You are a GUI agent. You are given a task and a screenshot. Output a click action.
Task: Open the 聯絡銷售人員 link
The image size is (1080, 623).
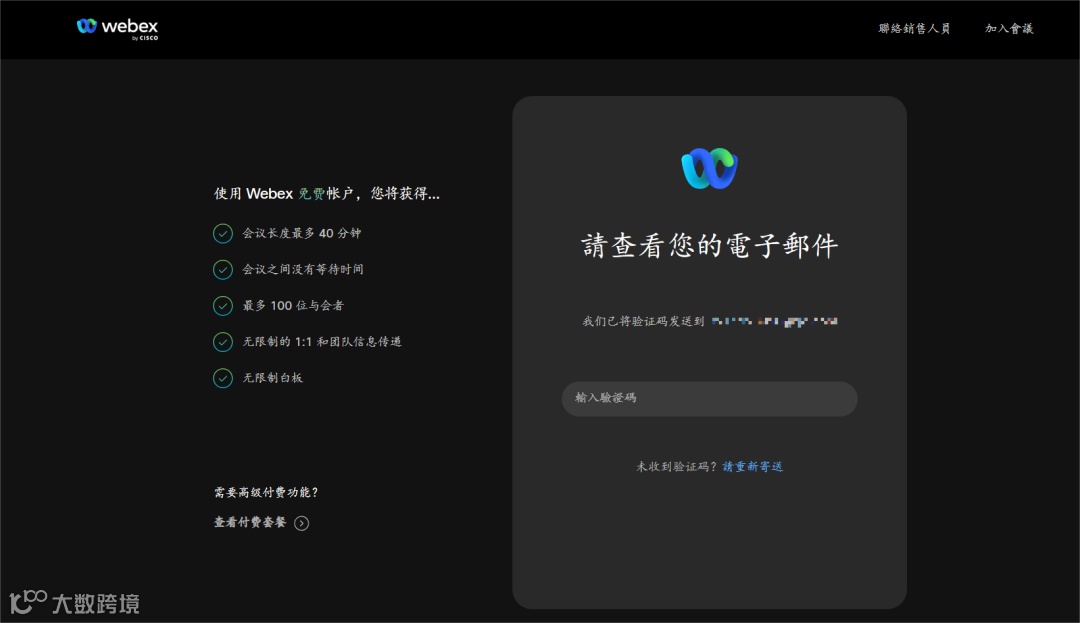tap(914, 28)
